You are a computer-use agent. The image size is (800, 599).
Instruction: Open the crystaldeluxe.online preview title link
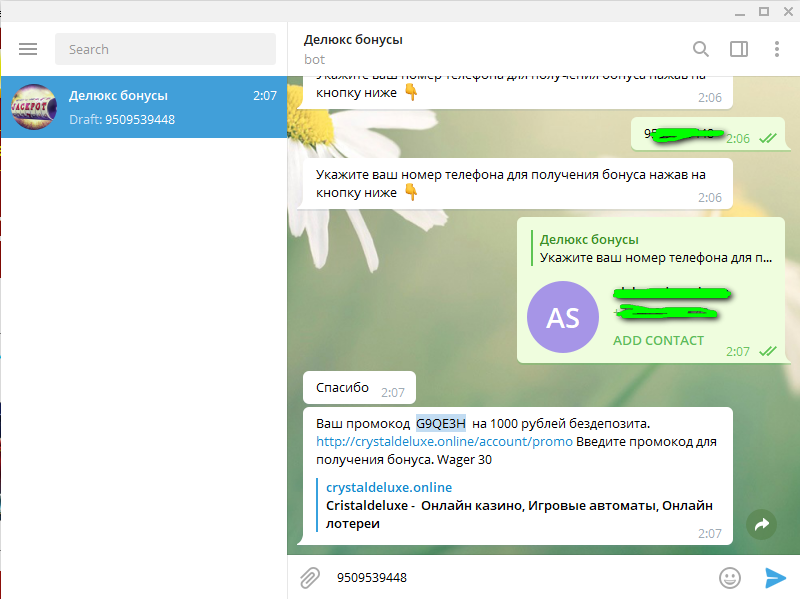coord(389,487)
